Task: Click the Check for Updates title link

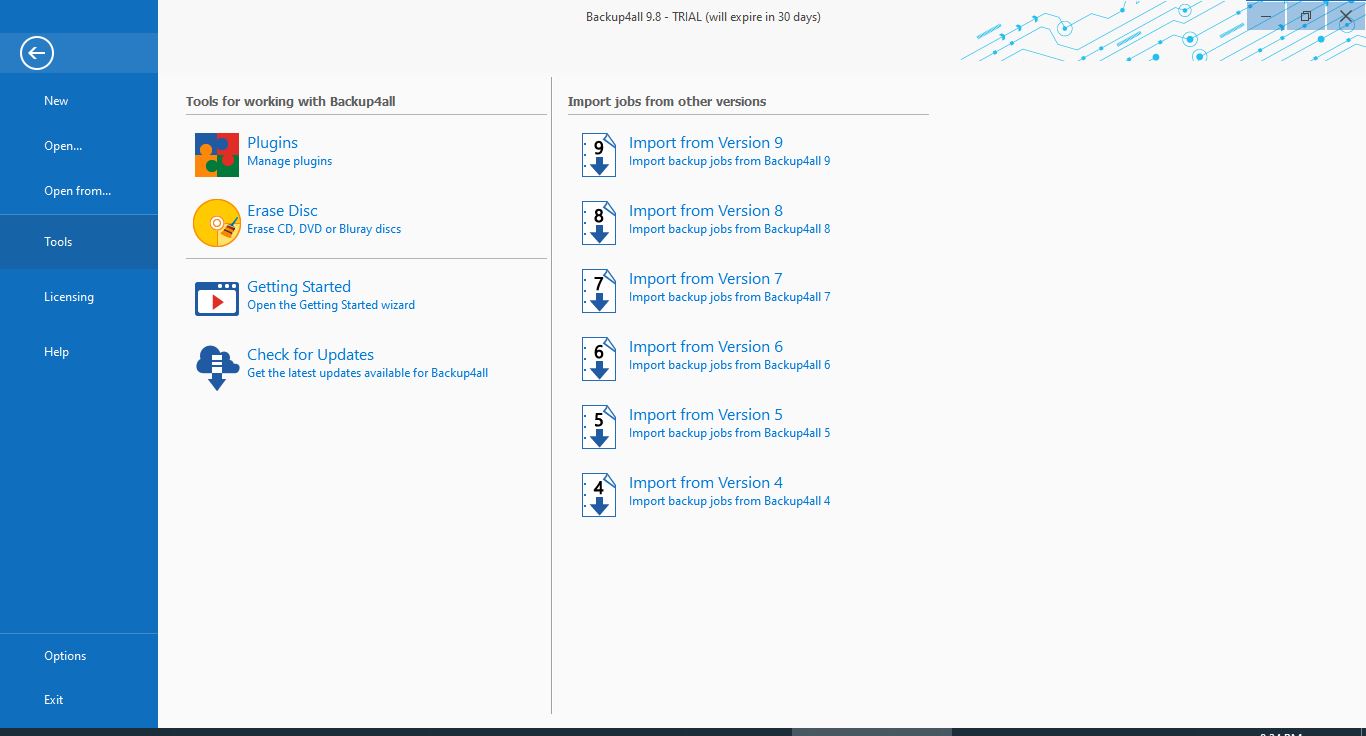Action: 310,355
